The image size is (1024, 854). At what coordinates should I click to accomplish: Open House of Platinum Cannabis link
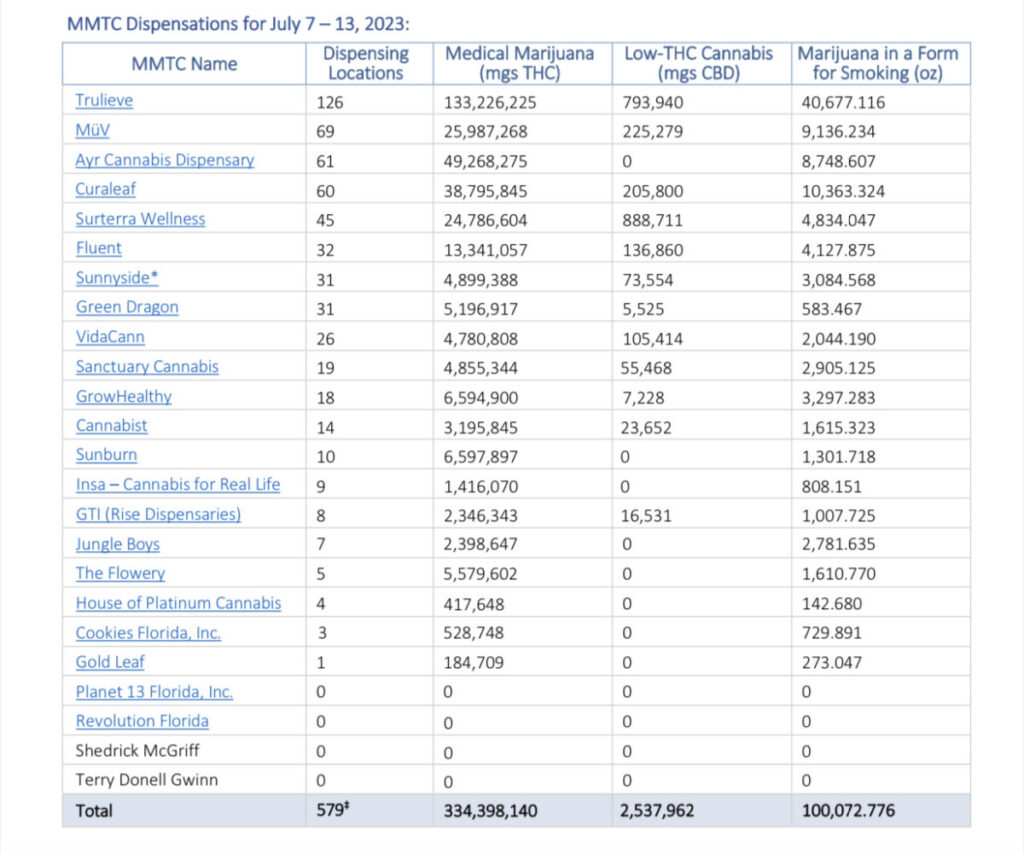(178, 603)
